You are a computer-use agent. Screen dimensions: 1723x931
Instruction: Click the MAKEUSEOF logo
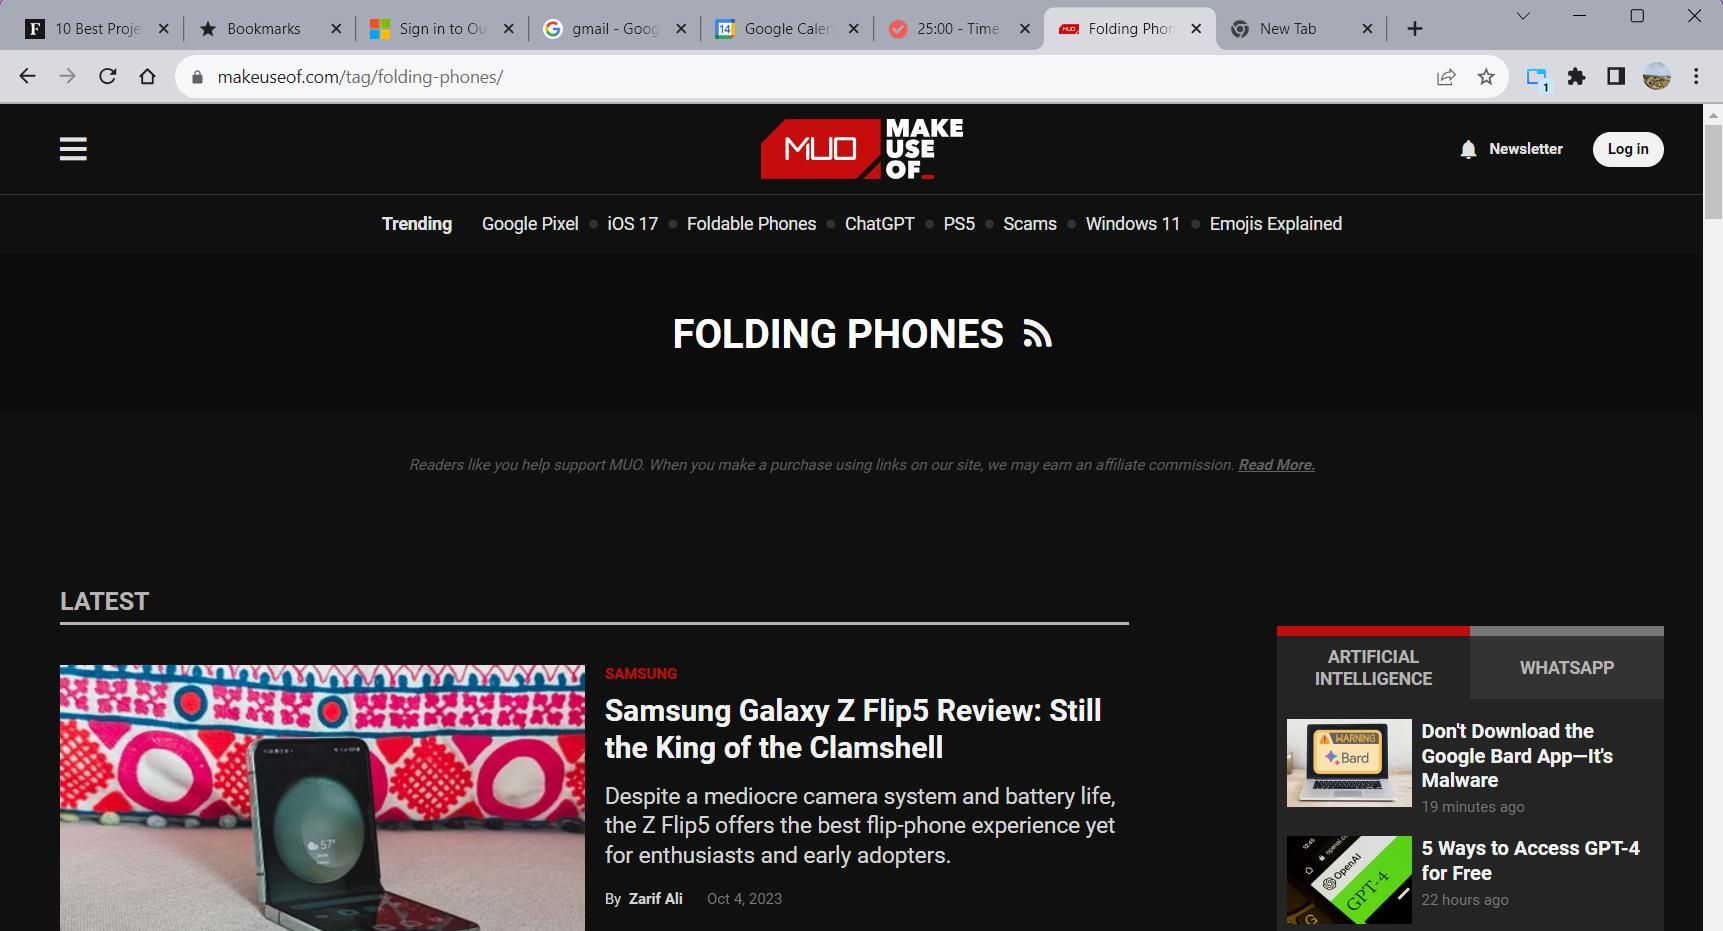tap(861, 148)
